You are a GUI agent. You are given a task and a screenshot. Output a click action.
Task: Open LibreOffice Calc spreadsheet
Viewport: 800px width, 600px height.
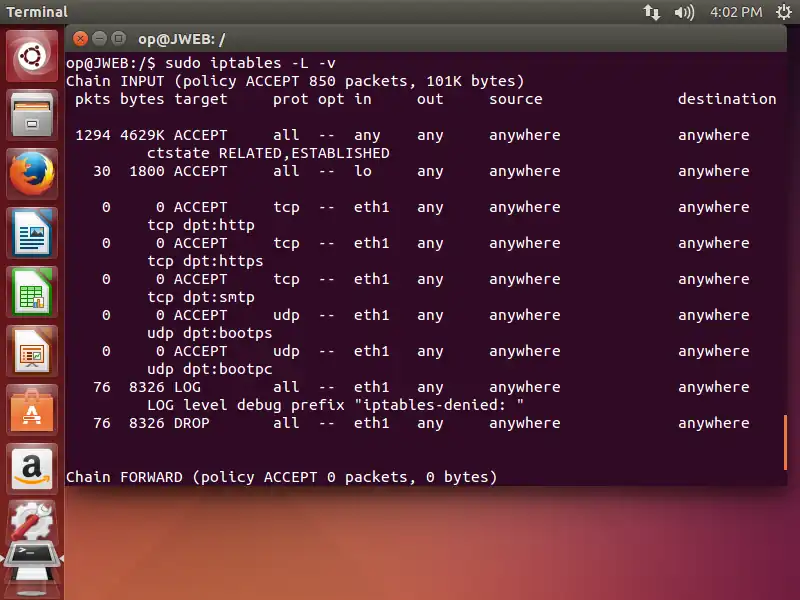(x=33, y=293)
